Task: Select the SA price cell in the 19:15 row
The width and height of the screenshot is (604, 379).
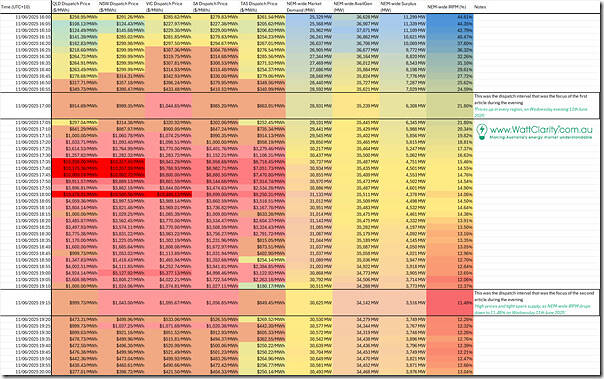Action: [215, 303]
